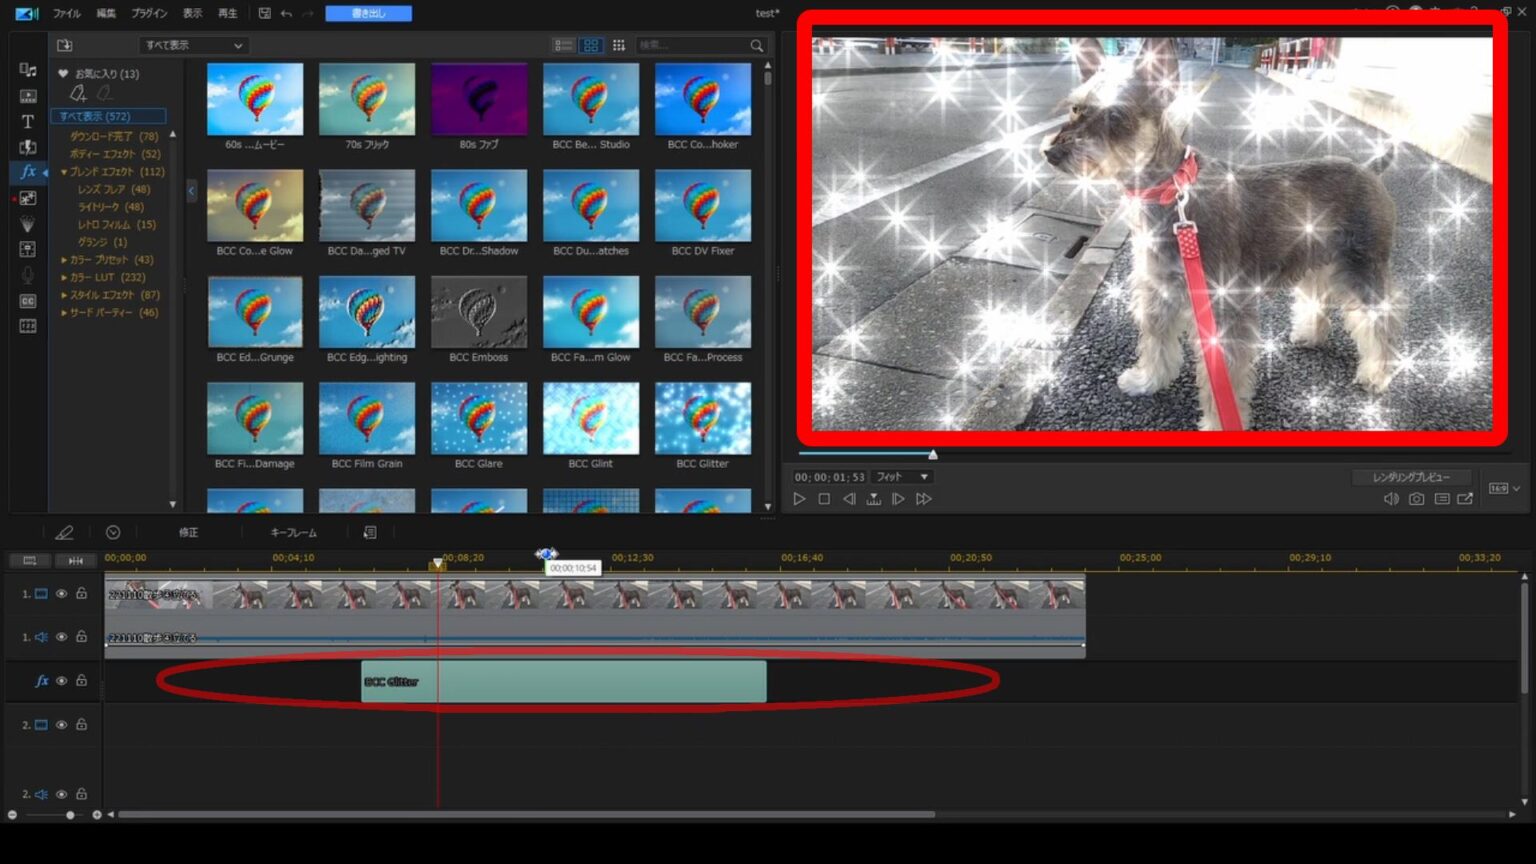The image size is (1536, 864).
Task: Click the undo arrow in top toolbar
Action: 286,13
